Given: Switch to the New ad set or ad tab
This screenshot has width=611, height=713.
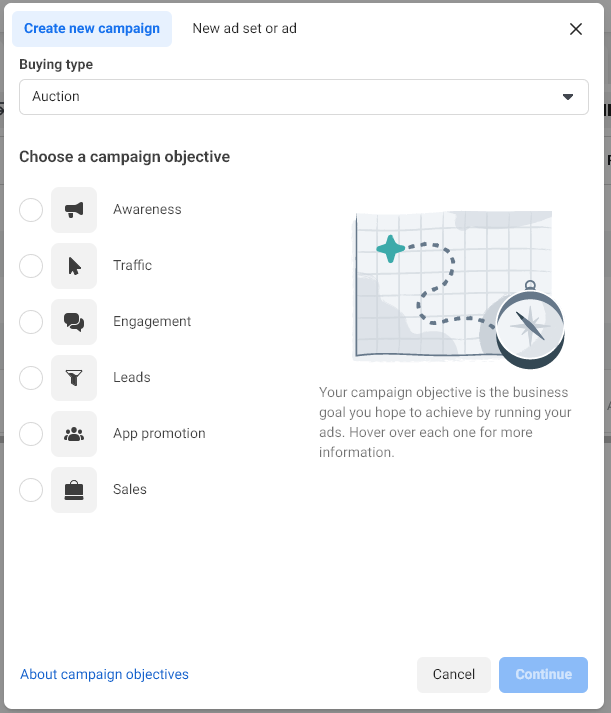Looking at the screenshot, I should [245, 29].
